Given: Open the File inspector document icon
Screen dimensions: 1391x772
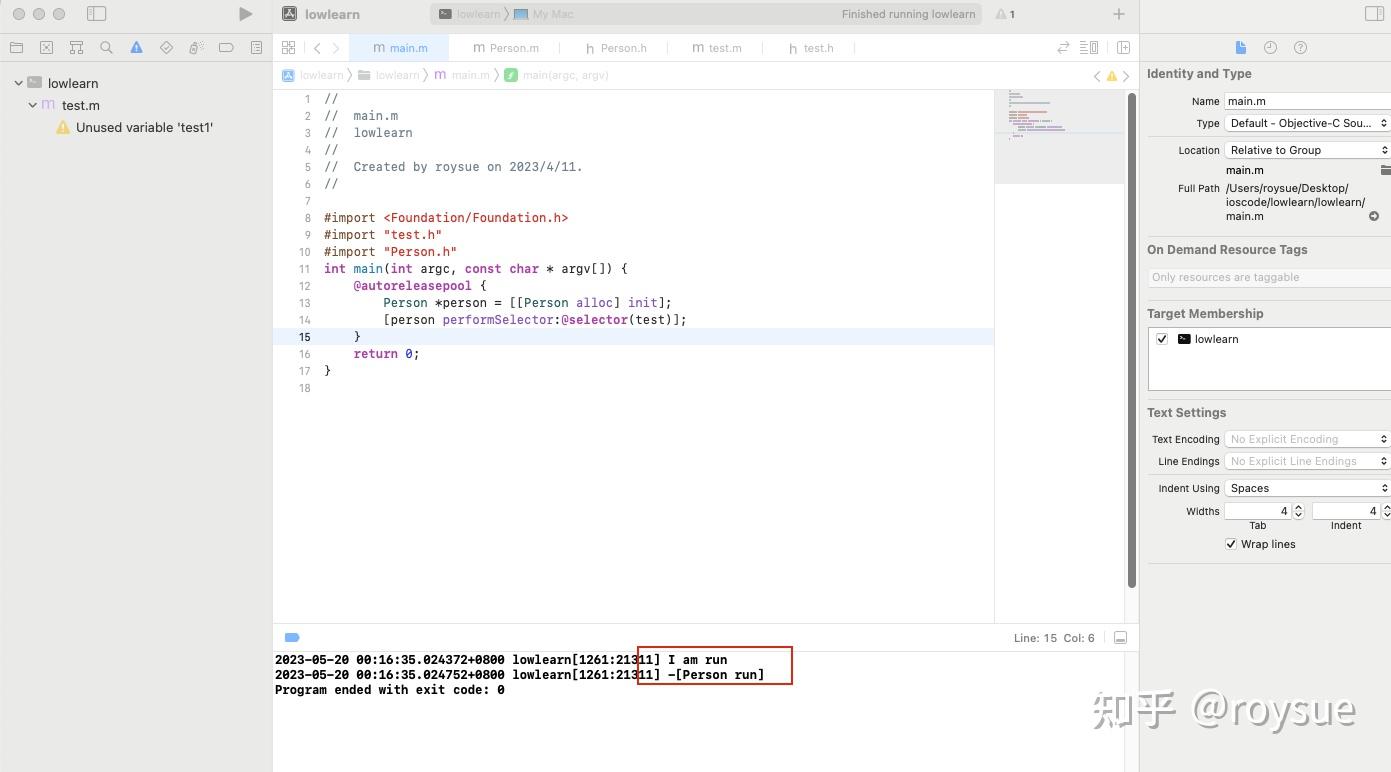Looking at the screenshot, I should click(x=1240, y=47).
